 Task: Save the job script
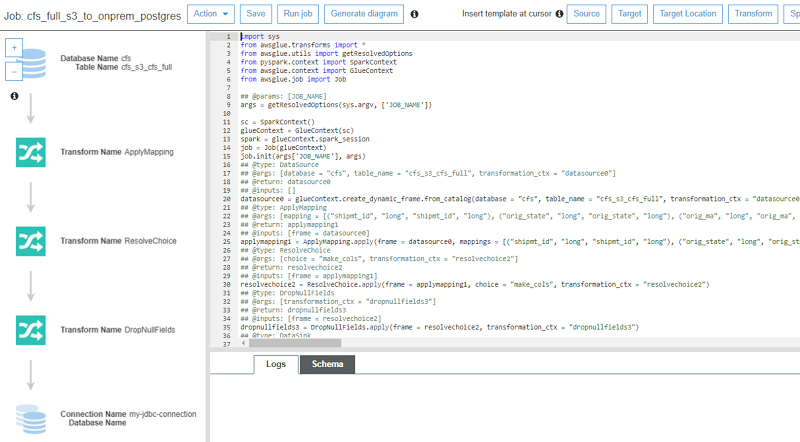tap(256, 14)
